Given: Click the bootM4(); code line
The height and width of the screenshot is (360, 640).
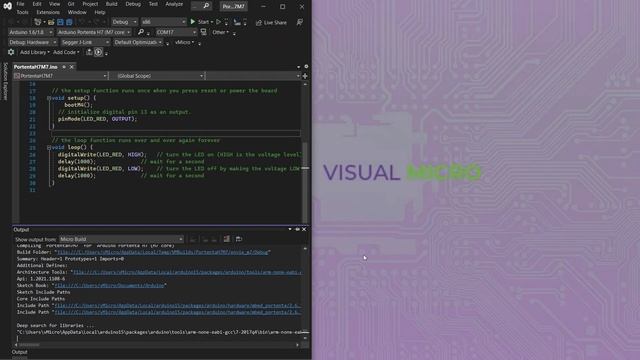Looking at the screenshot, I should [79, 105].
